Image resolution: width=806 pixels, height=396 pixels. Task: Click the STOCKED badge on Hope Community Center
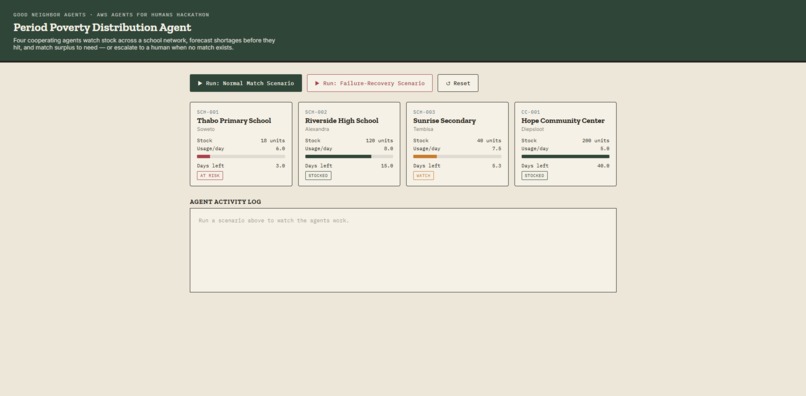point(535,176)
